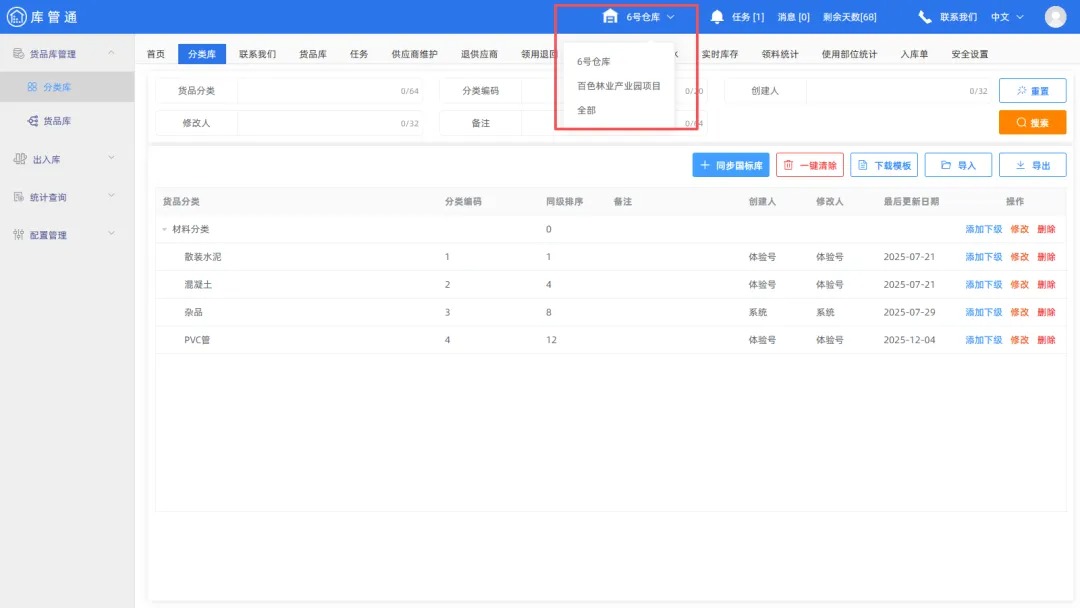Screen dimensions: 1080x608
Task: Click the warehouse icon before 6号仓库
Action: tap(609, 15)
